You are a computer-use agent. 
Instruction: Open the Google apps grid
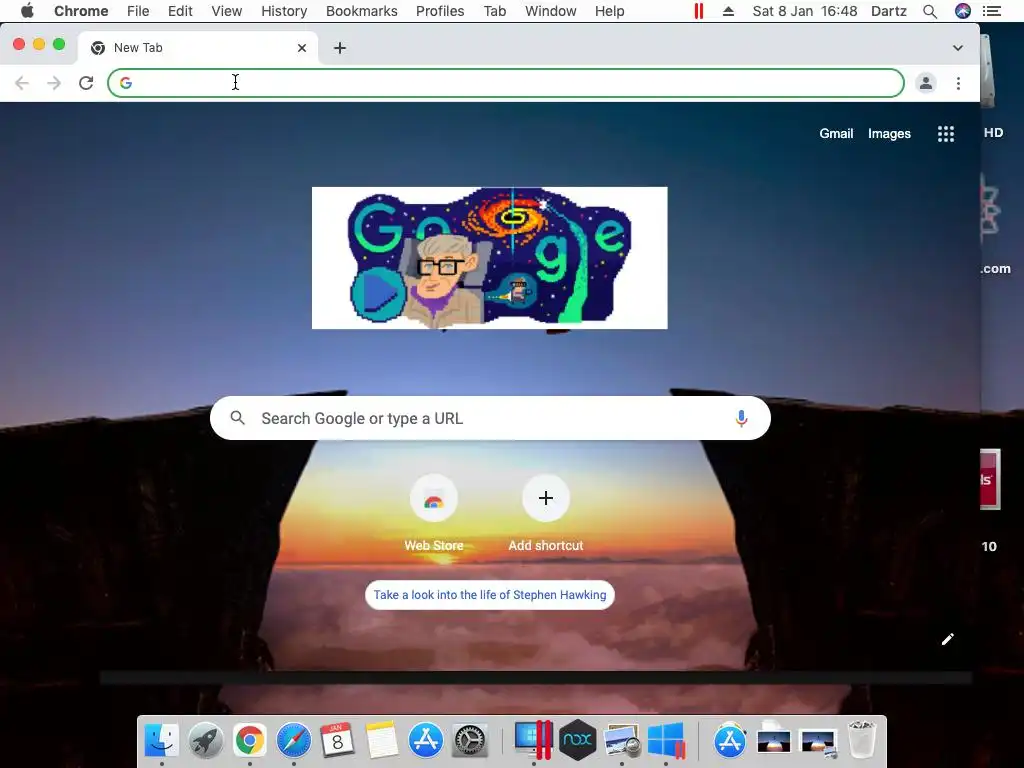click(x=946, y=134)
